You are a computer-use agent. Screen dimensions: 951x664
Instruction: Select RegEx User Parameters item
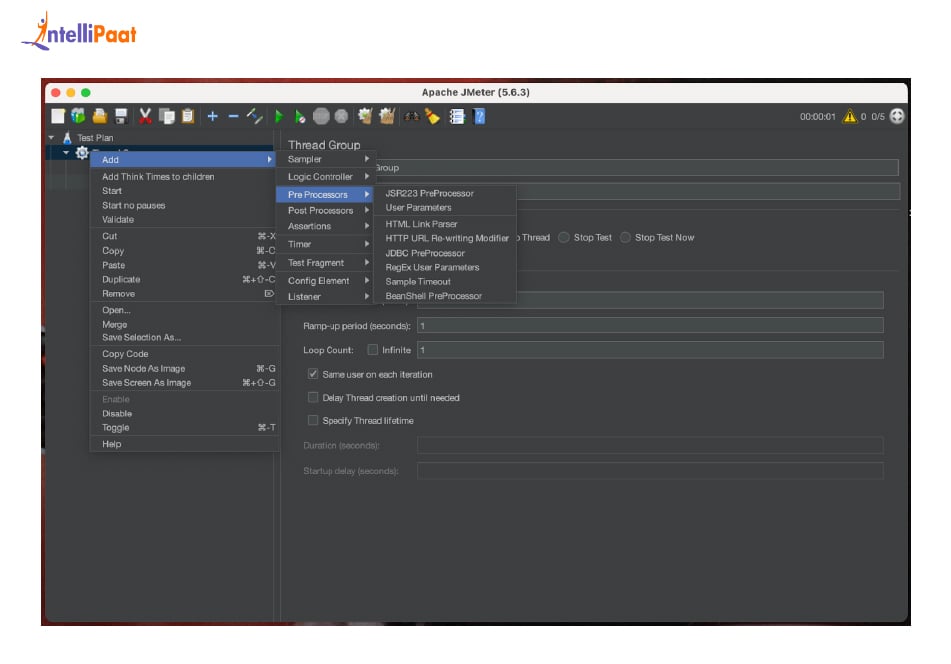[x=445, y=267]
